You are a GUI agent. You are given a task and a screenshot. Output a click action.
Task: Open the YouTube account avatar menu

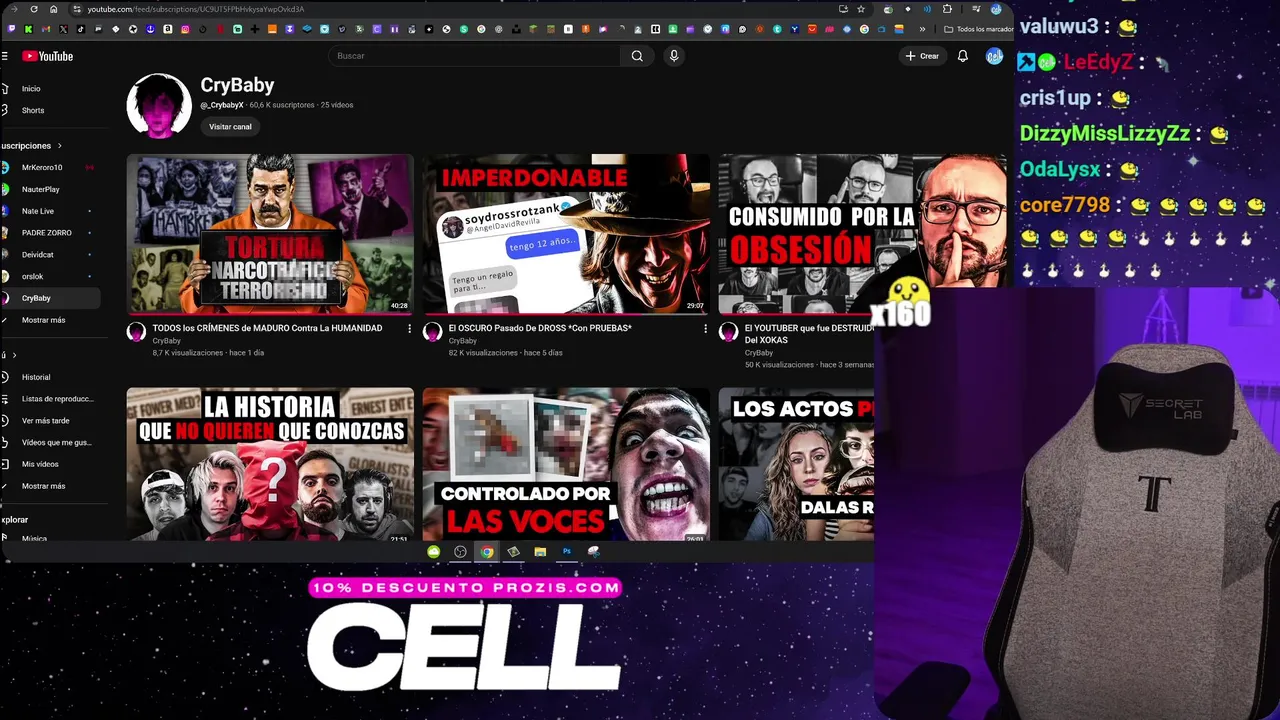click(x=994, y=56)
